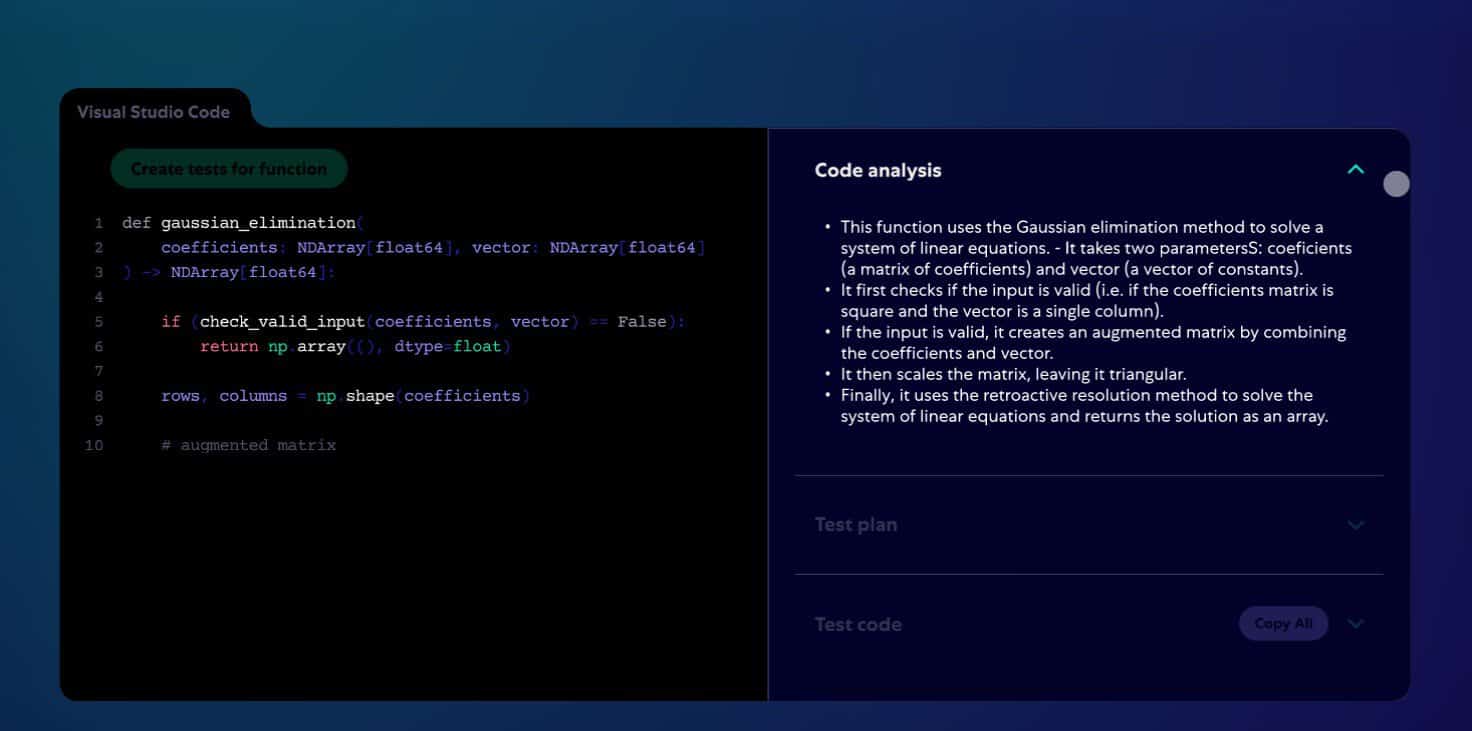The height and width of the screenshot is (731, 1472).
Task: Click line number 5 in gutter
Action: 99,322
